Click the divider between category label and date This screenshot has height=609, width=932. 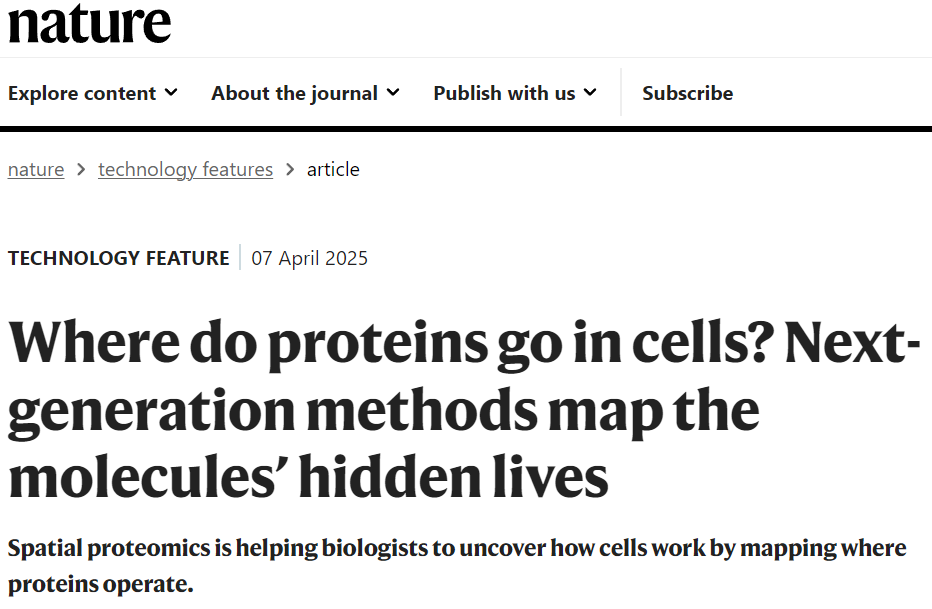tap(240, 258)
